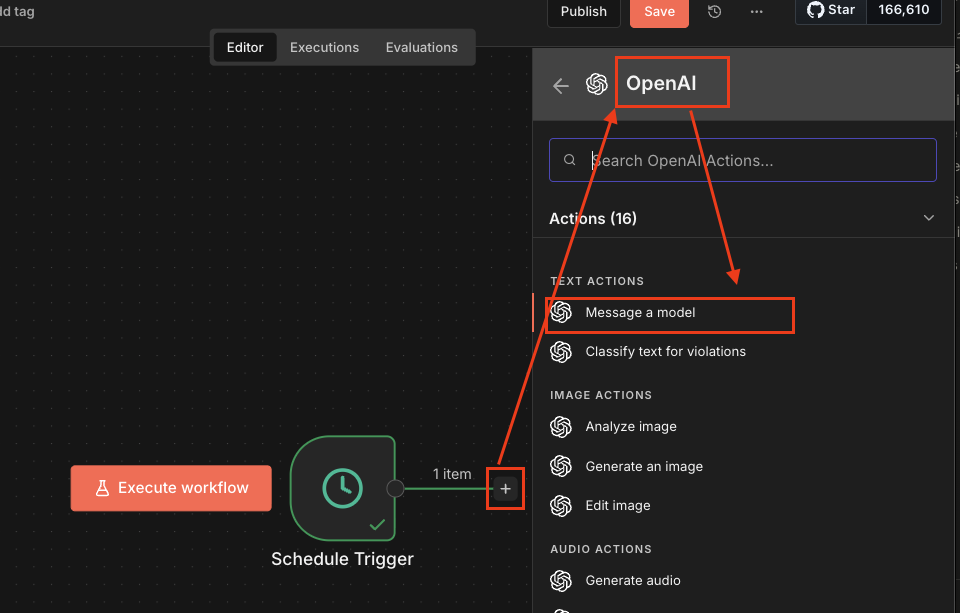Click the 1 item connection label
960x613 pixels.
click(452, 474)
